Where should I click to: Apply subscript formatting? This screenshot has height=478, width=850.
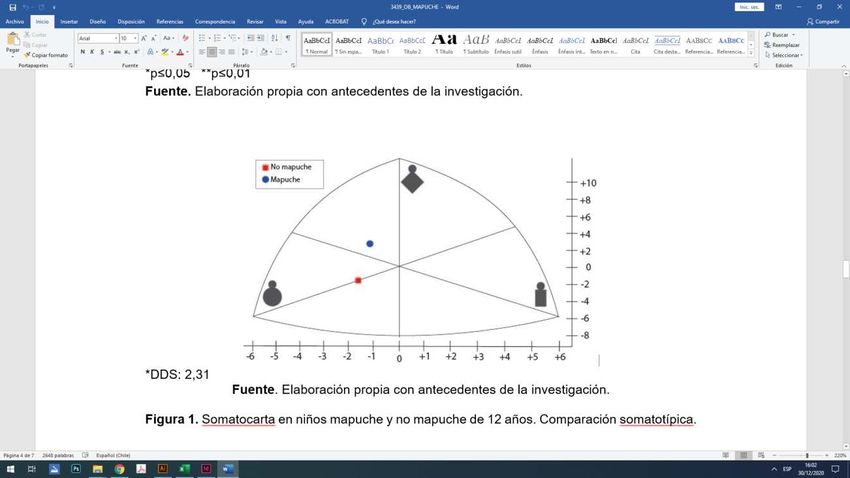click(x=126, y=52)
